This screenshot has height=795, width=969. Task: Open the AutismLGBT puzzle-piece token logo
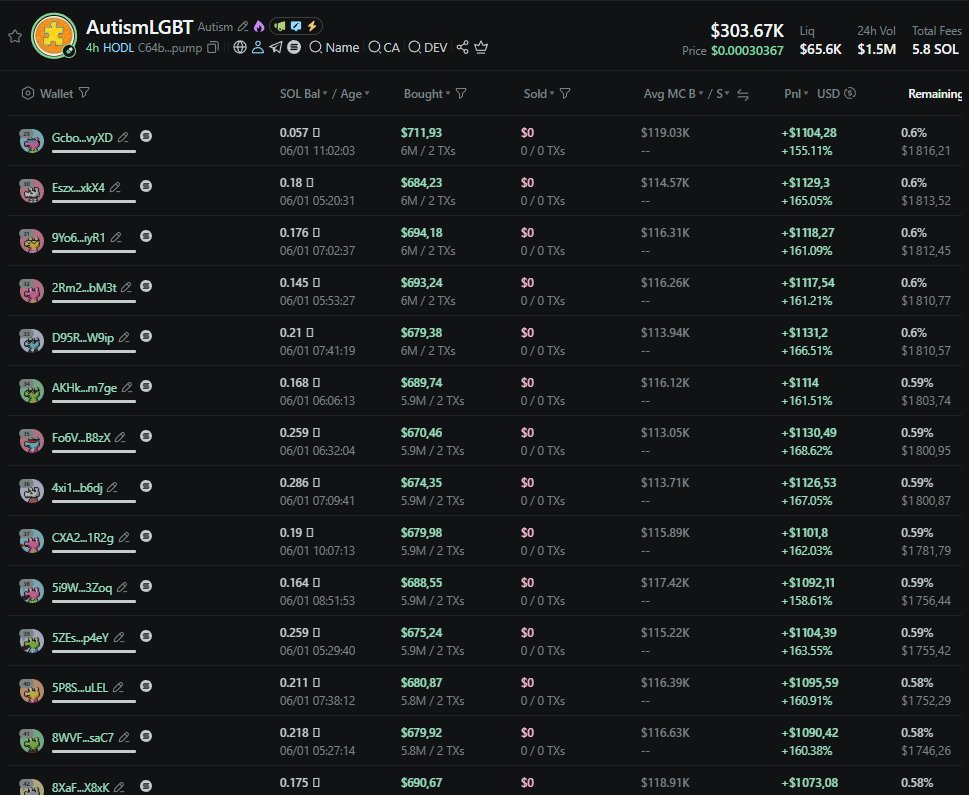54,36
